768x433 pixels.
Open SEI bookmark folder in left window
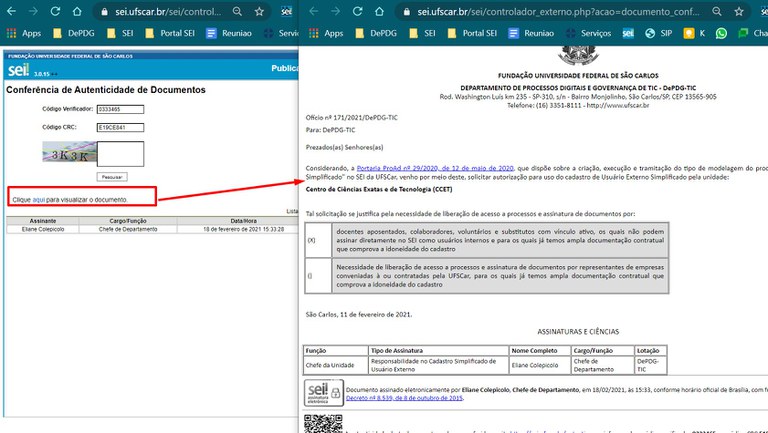(x=120, y=33)
